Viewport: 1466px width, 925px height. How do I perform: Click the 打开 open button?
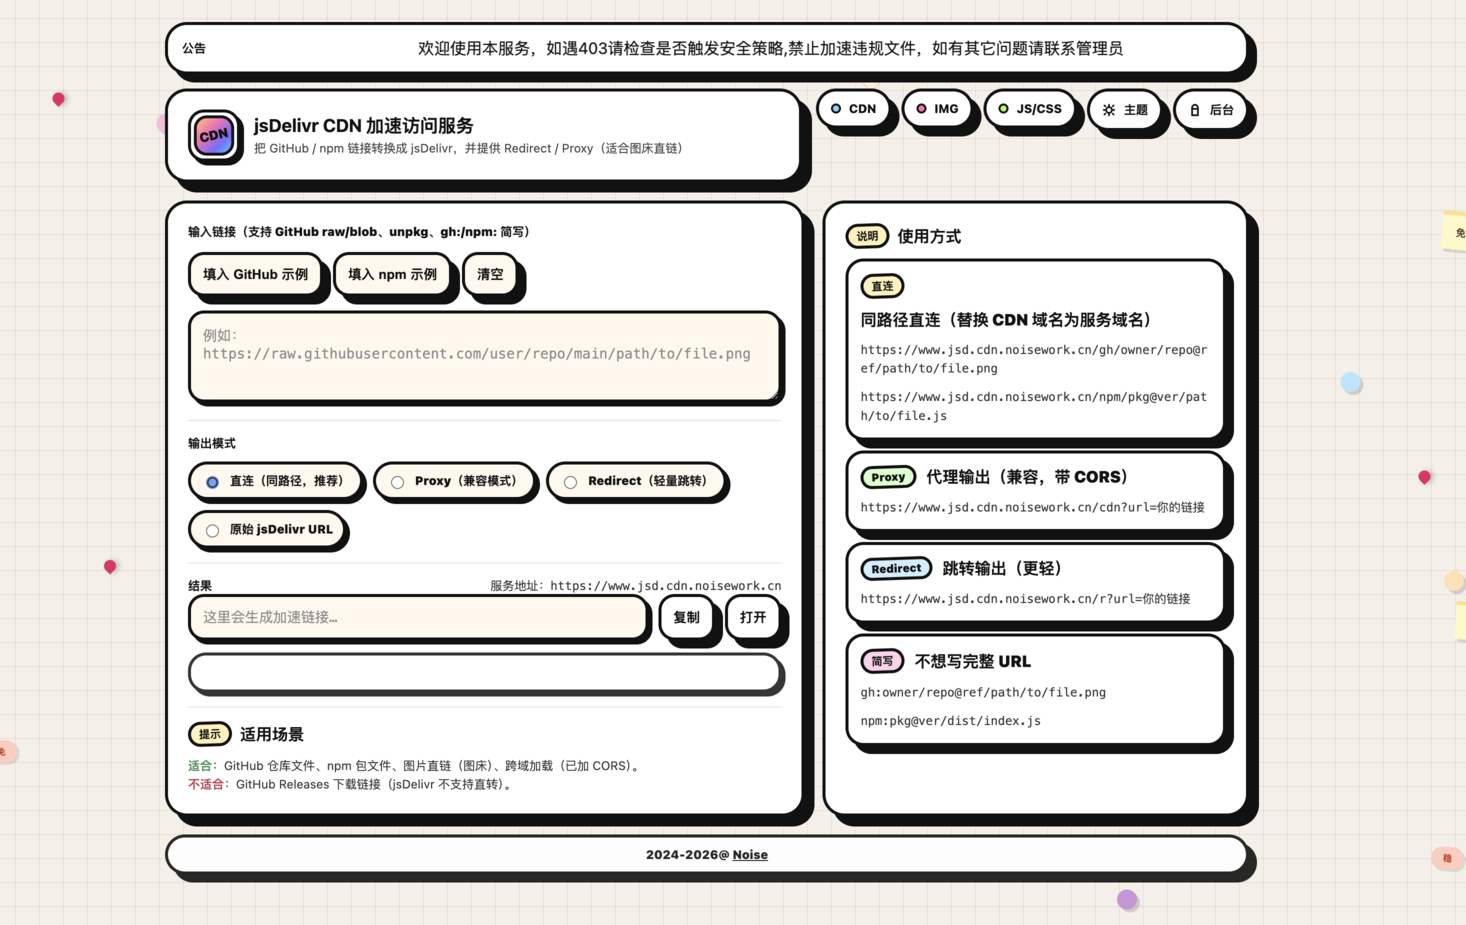[x=752, y=618]
